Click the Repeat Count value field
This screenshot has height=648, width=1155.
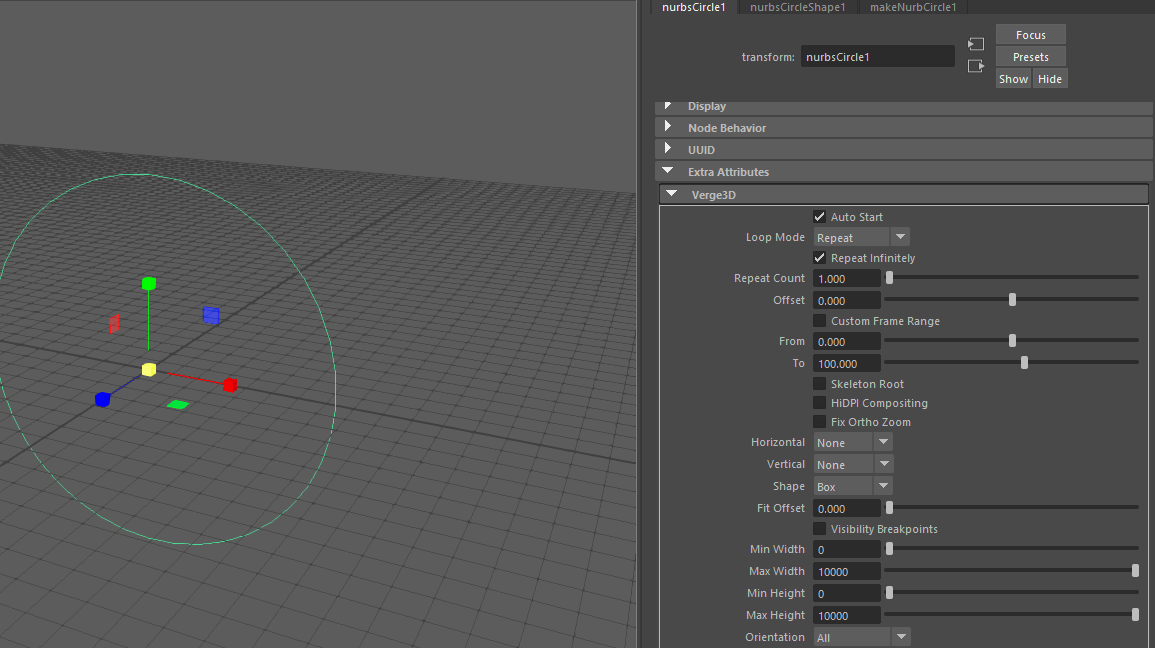click(846, 278)
